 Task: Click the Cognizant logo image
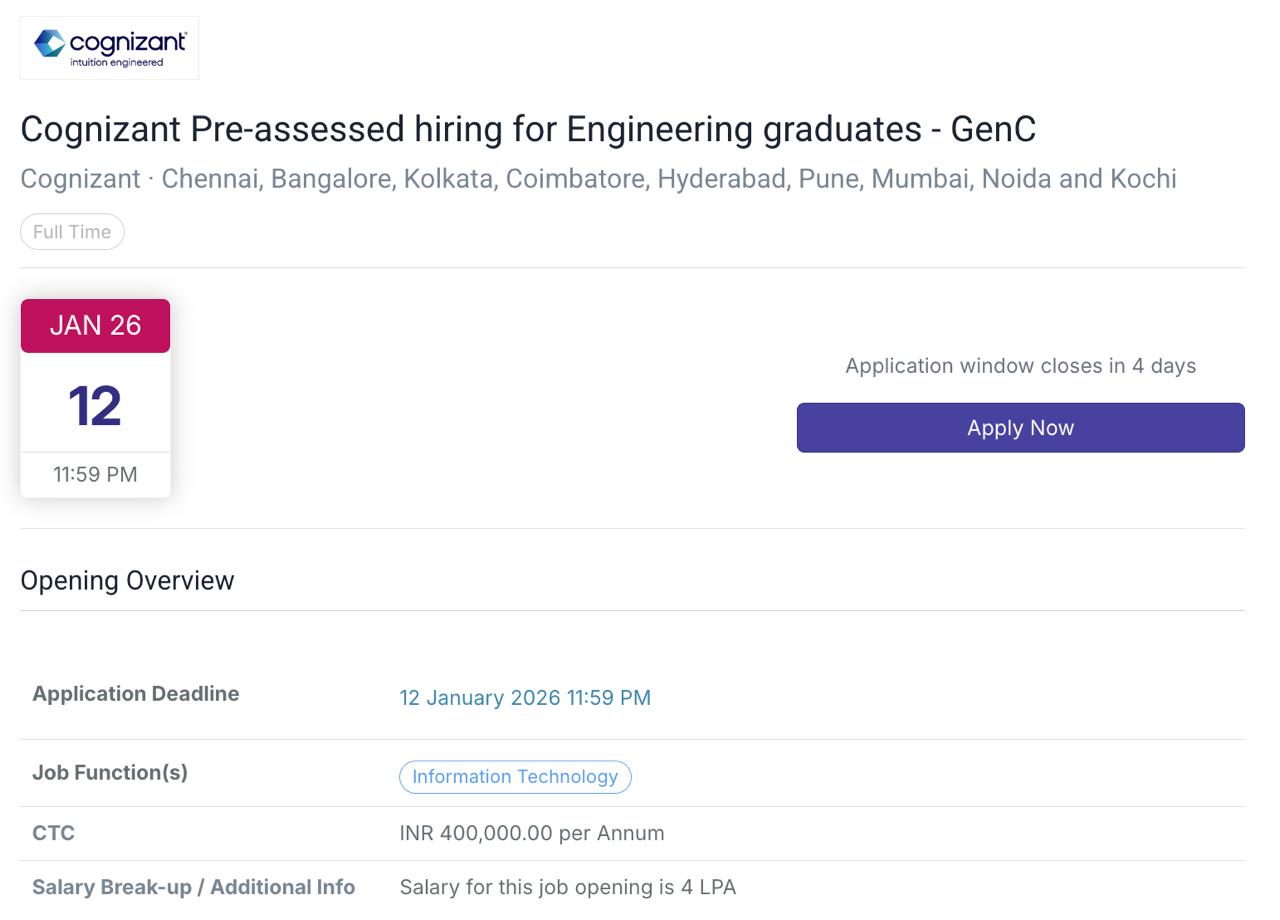(x=109, y=47)
